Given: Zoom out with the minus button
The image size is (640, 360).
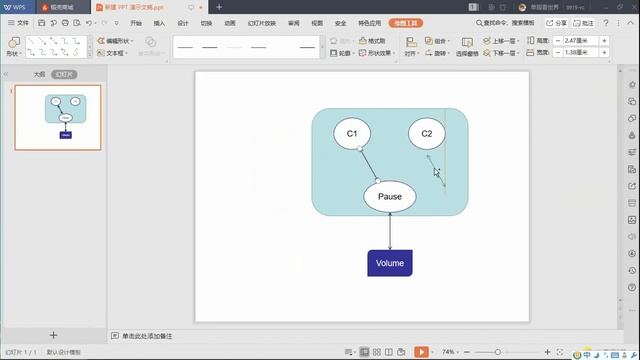Looking at the screenshot, I should coord(467,352).
